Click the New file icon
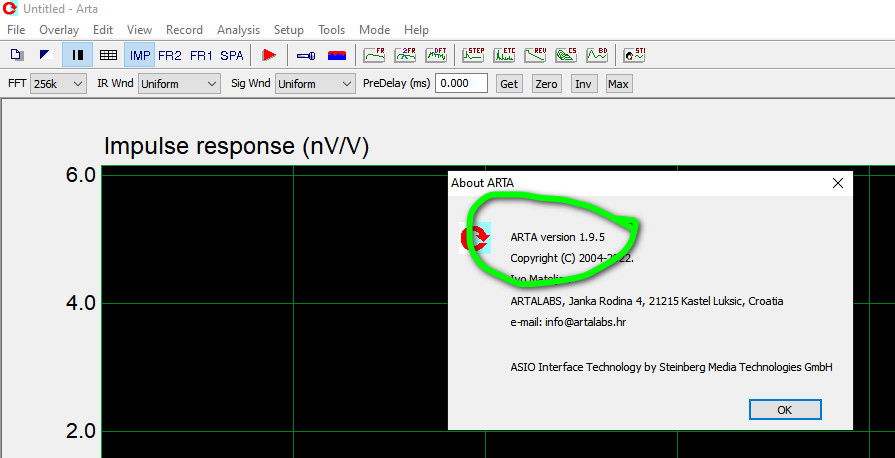Image resolution: width=895 pixels, height=458 pixels. pyautogui.click(x=17, y=55)
